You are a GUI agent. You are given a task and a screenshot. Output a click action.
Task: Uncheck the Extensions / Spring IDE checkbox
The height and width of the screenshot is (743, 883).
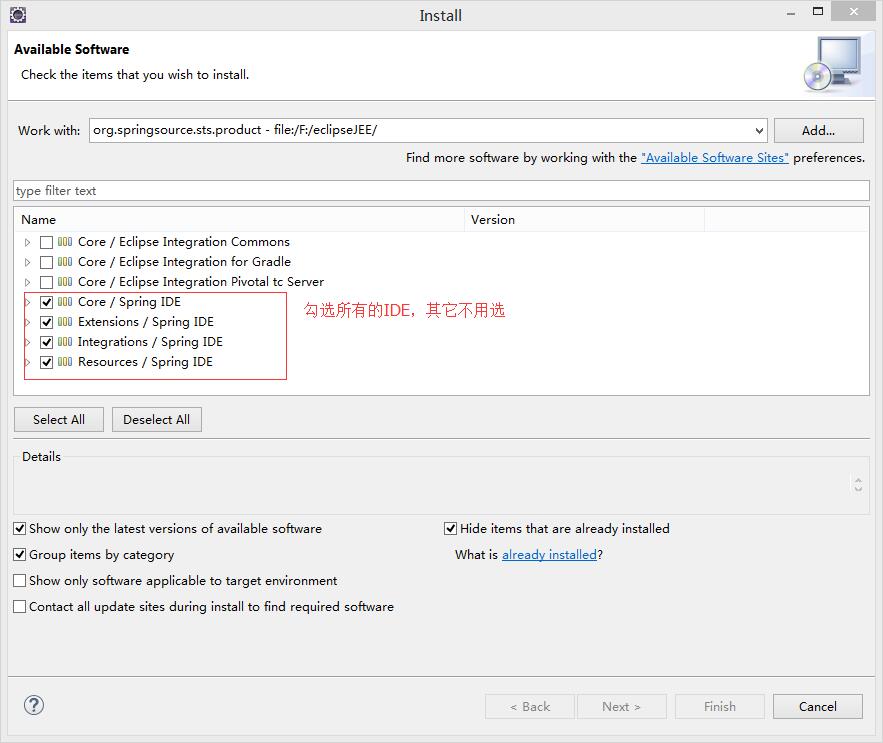[x=47, y=322]
